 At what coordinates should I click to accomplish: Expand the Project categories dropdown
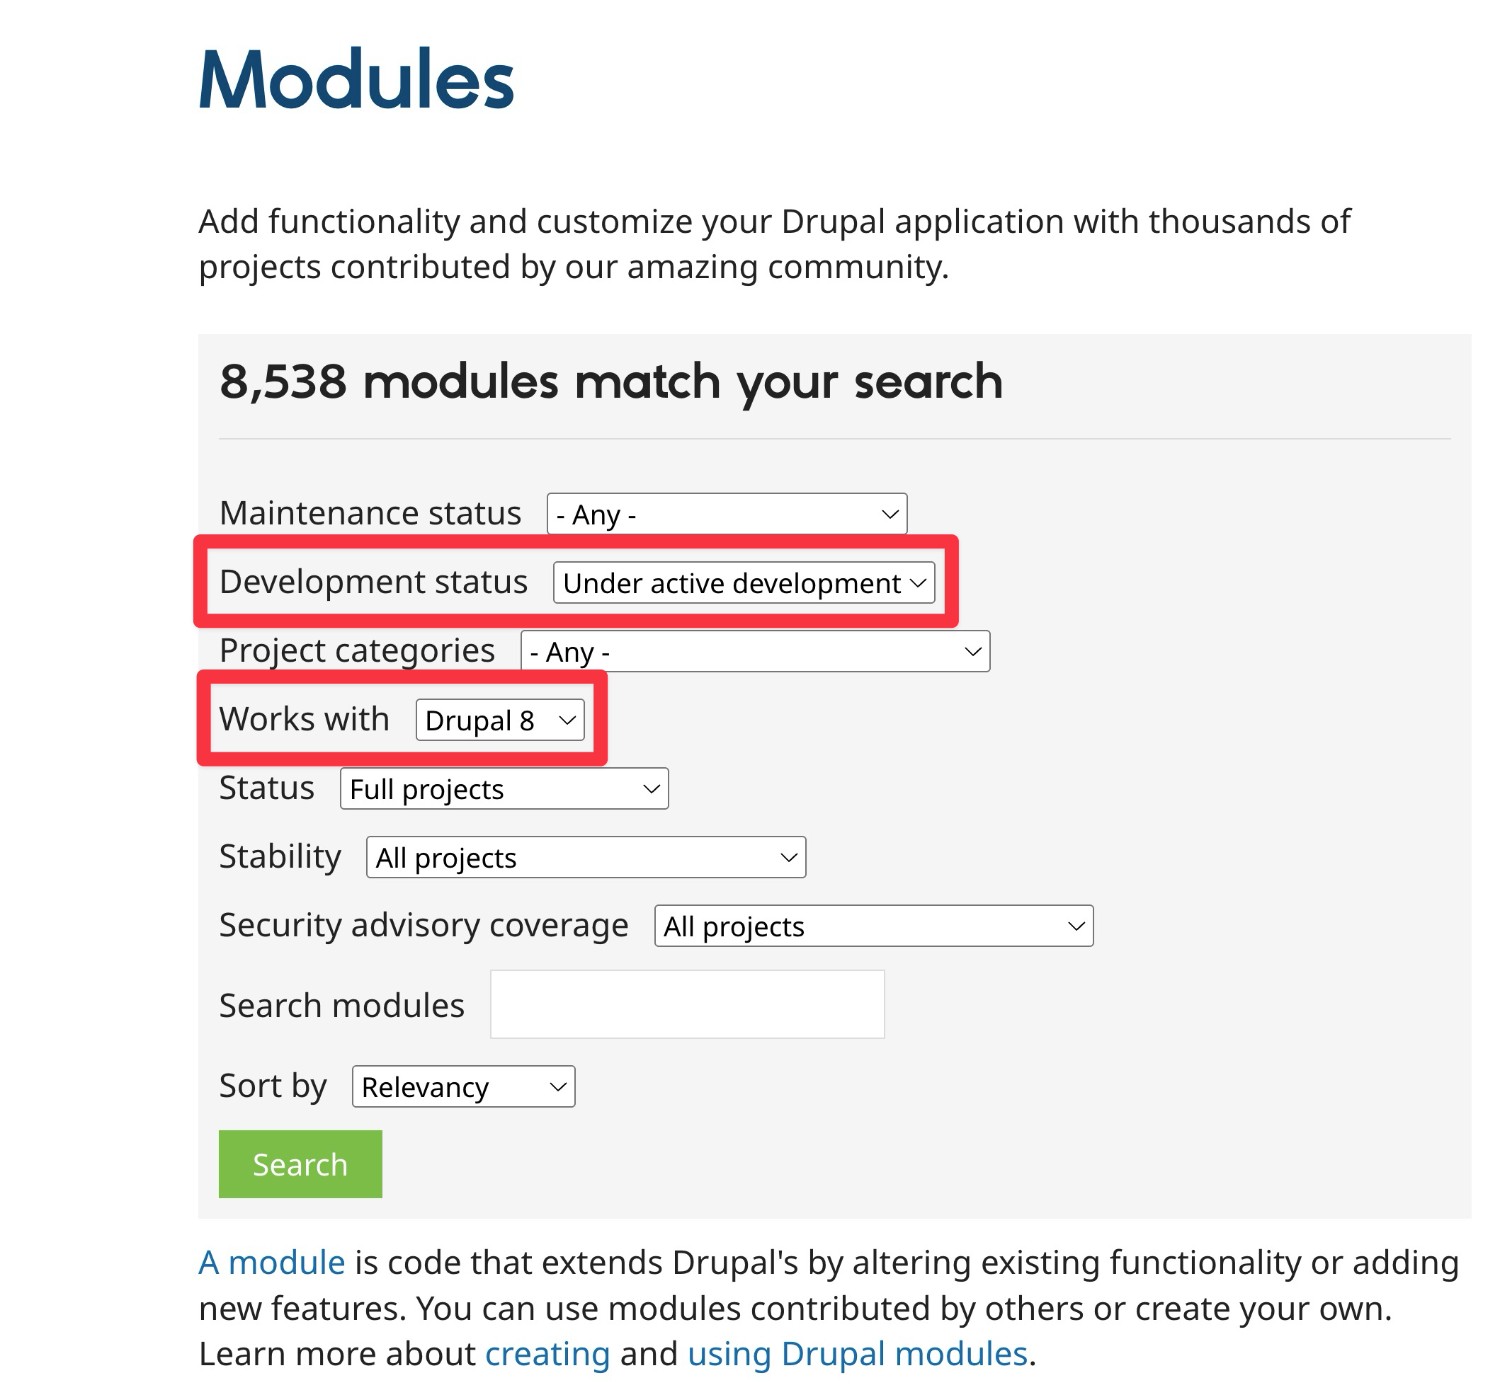coord(755,652)
